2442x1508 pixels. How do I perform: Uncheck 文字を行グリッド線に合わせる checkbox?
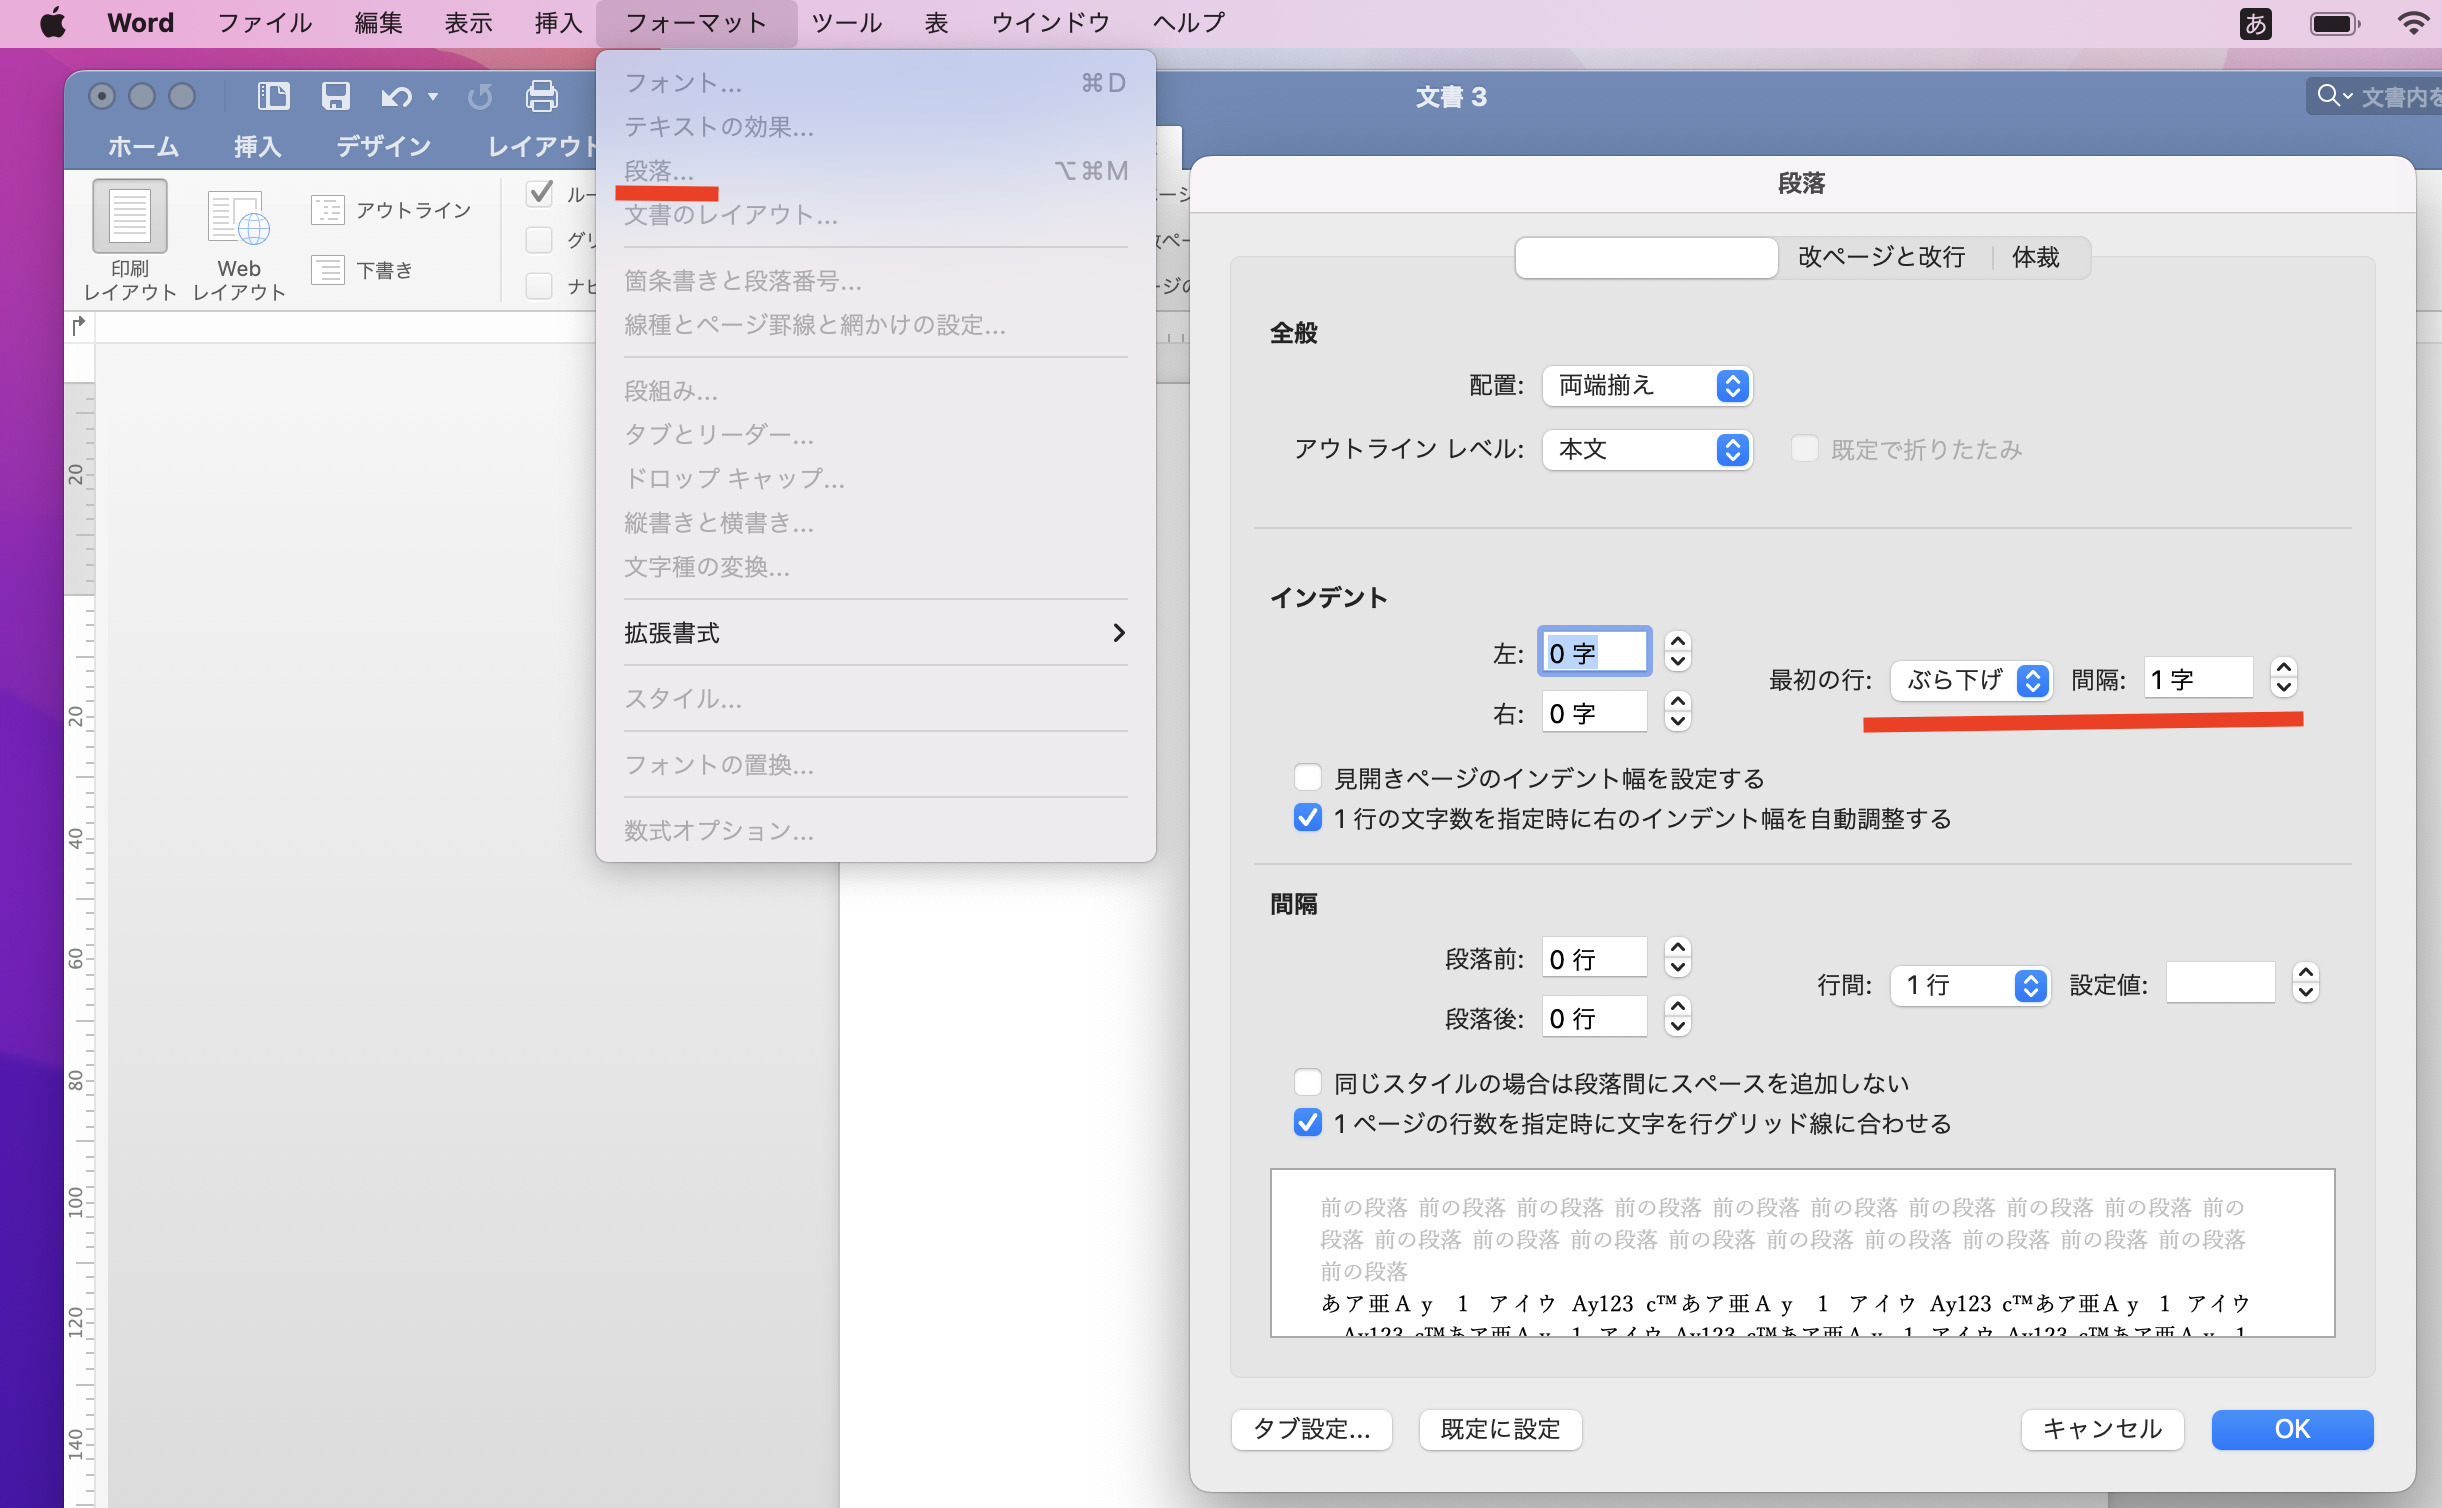[x=1308, y=1122]
